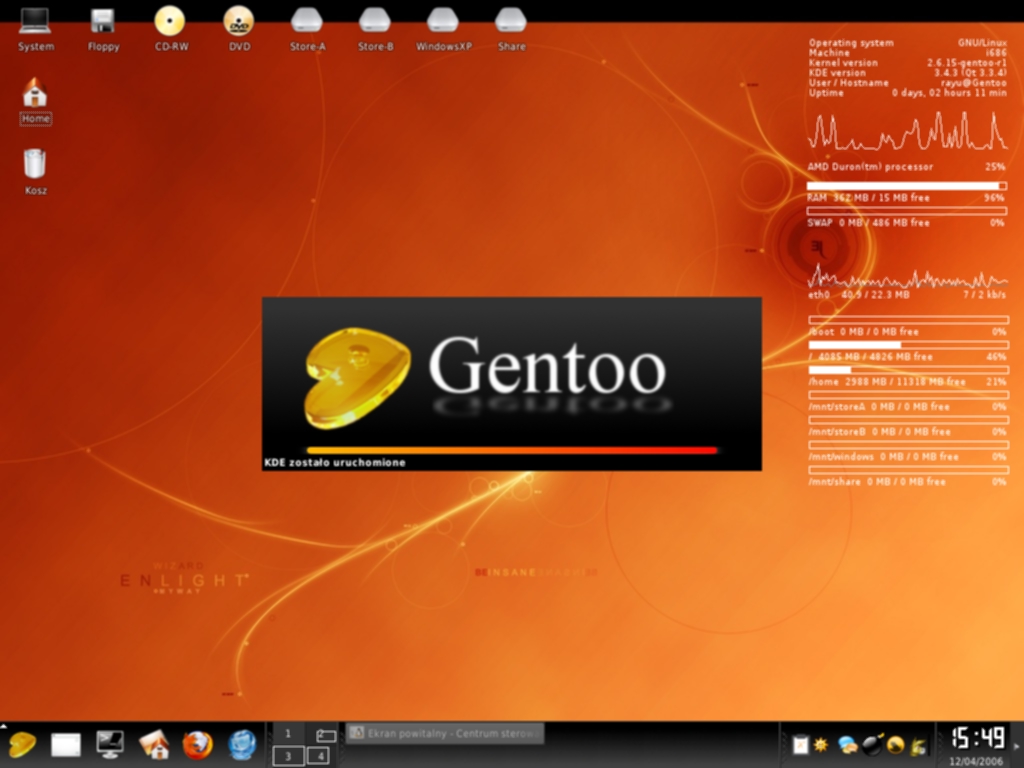Click the SWAP usage text
This screenshot has height=768, width=1024.
906,223
